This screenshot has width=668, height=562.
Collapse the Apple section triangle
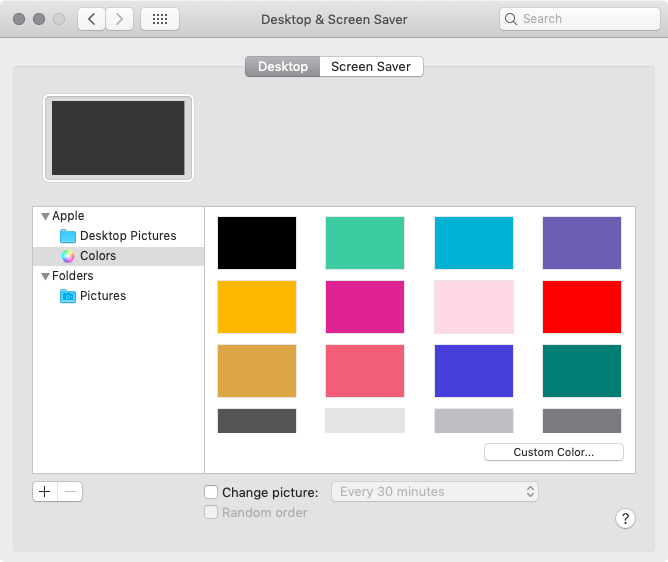tap(45, 216)
